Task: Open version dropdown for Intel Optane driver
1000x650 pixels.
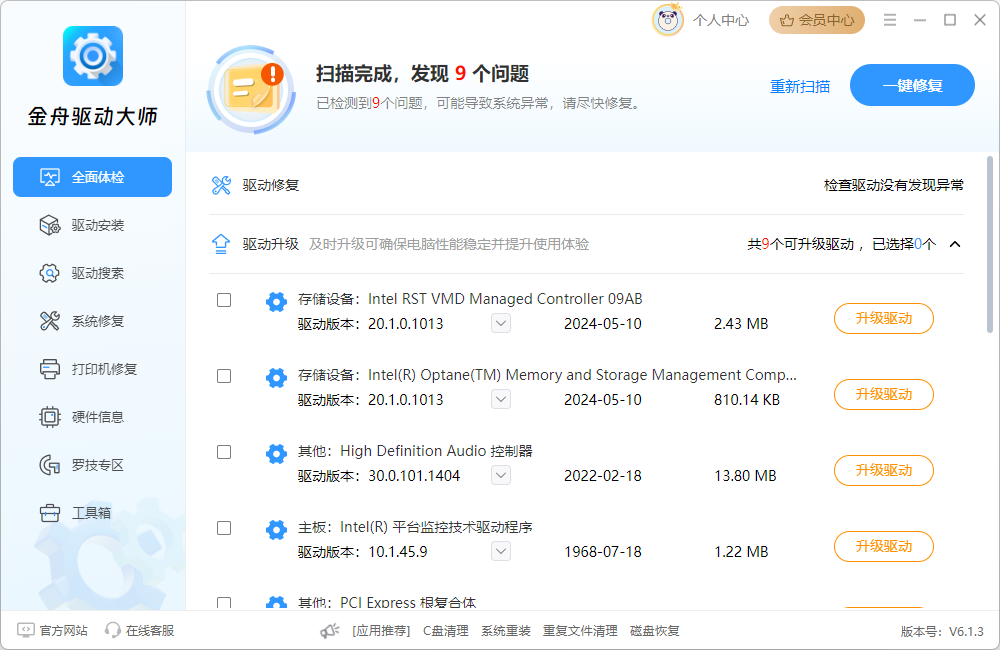Action: click(501, 399)
